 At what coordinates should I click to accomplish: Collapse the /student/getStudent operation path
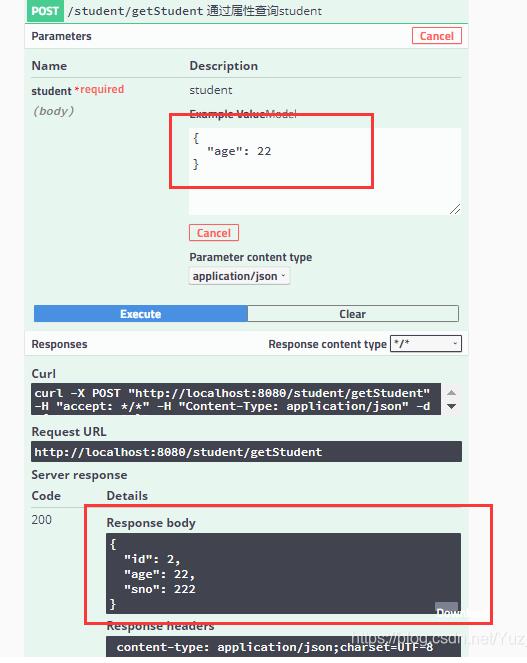(135, 11)
